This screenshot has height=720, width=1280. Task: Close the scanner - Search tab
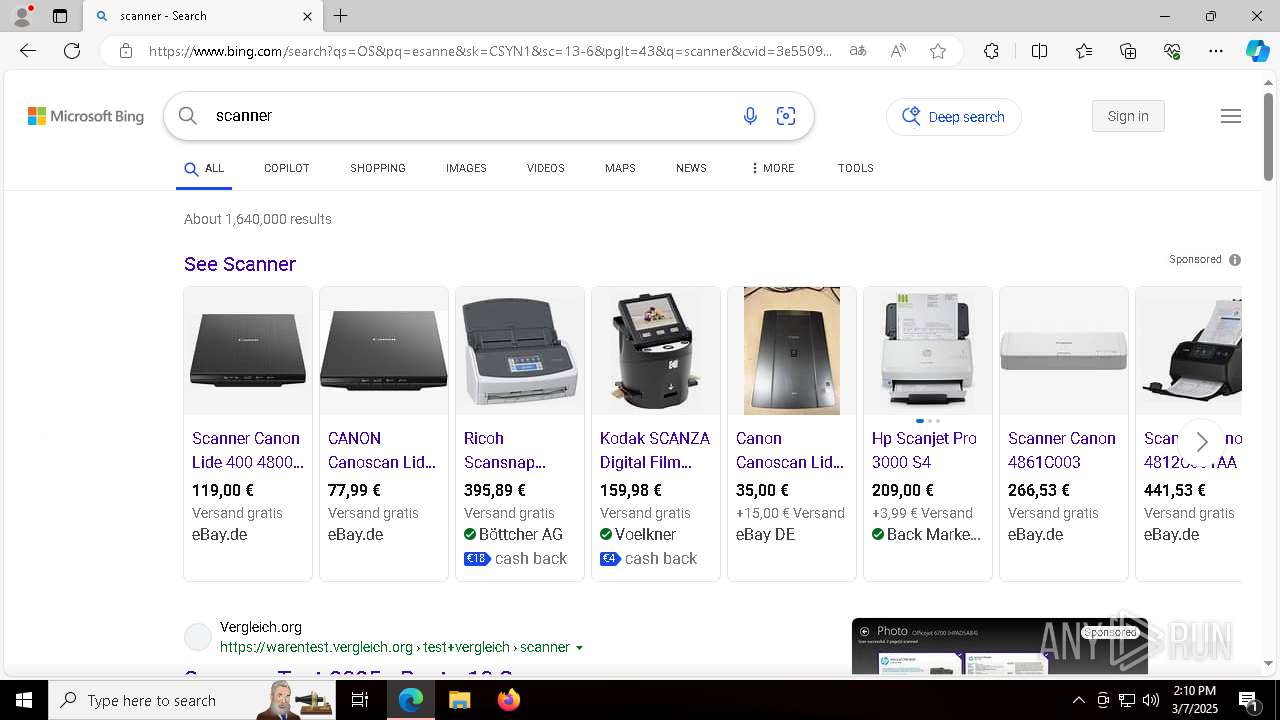[x=307, y=16]
